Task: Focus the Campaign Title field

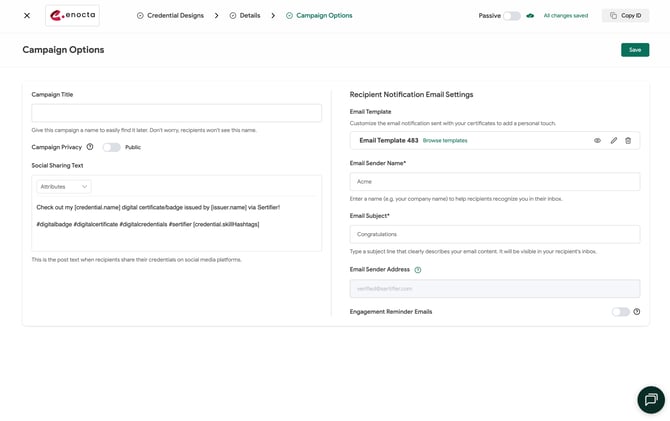Action: 176,113
